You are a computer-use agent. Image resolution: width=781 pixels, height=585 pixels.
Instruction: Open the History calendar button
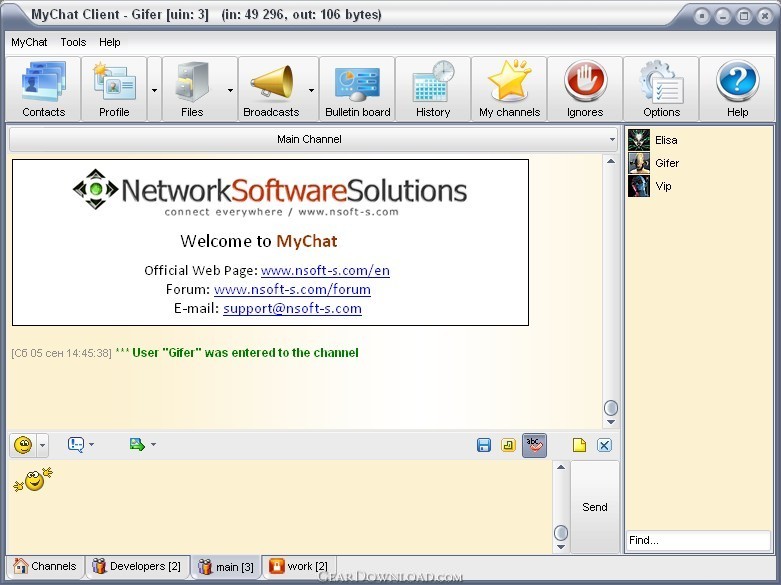coord(433,89)
